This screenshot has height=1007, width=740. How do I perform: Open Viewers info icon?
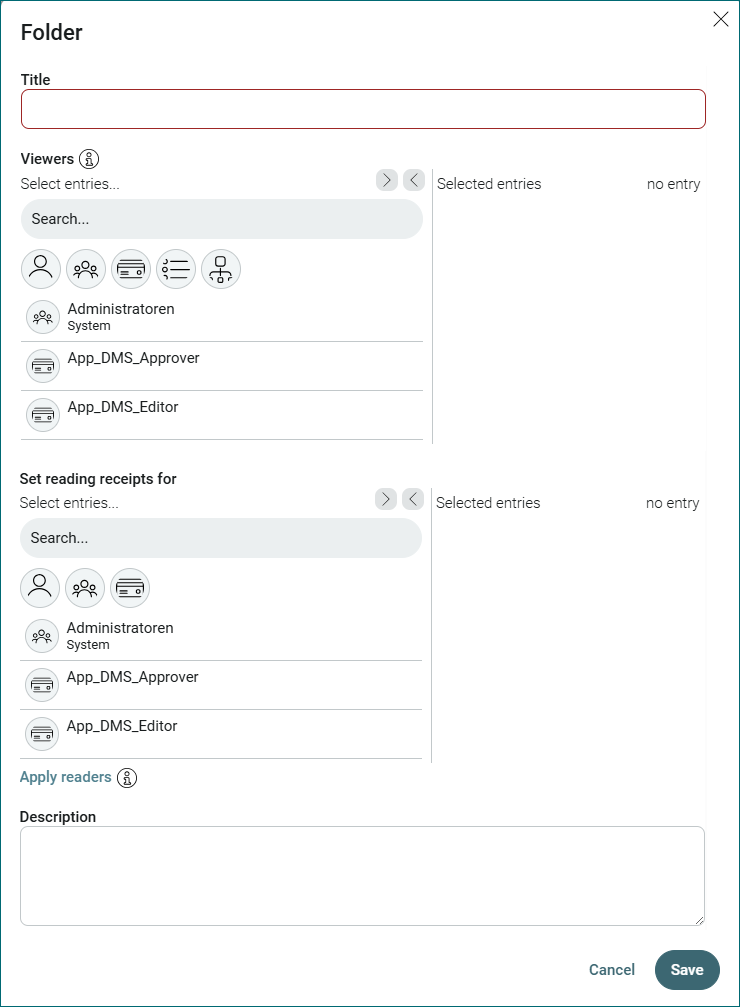[x=89, y=159]
